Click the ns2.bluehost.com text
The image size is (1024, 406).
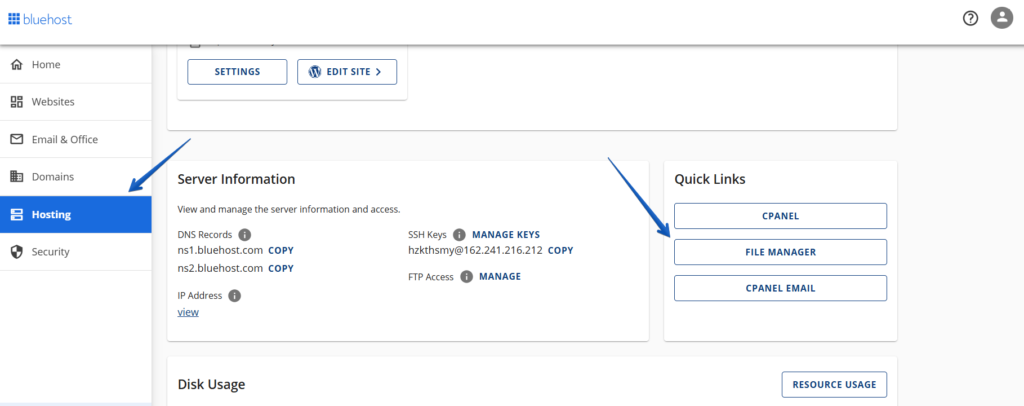point(220,268)
